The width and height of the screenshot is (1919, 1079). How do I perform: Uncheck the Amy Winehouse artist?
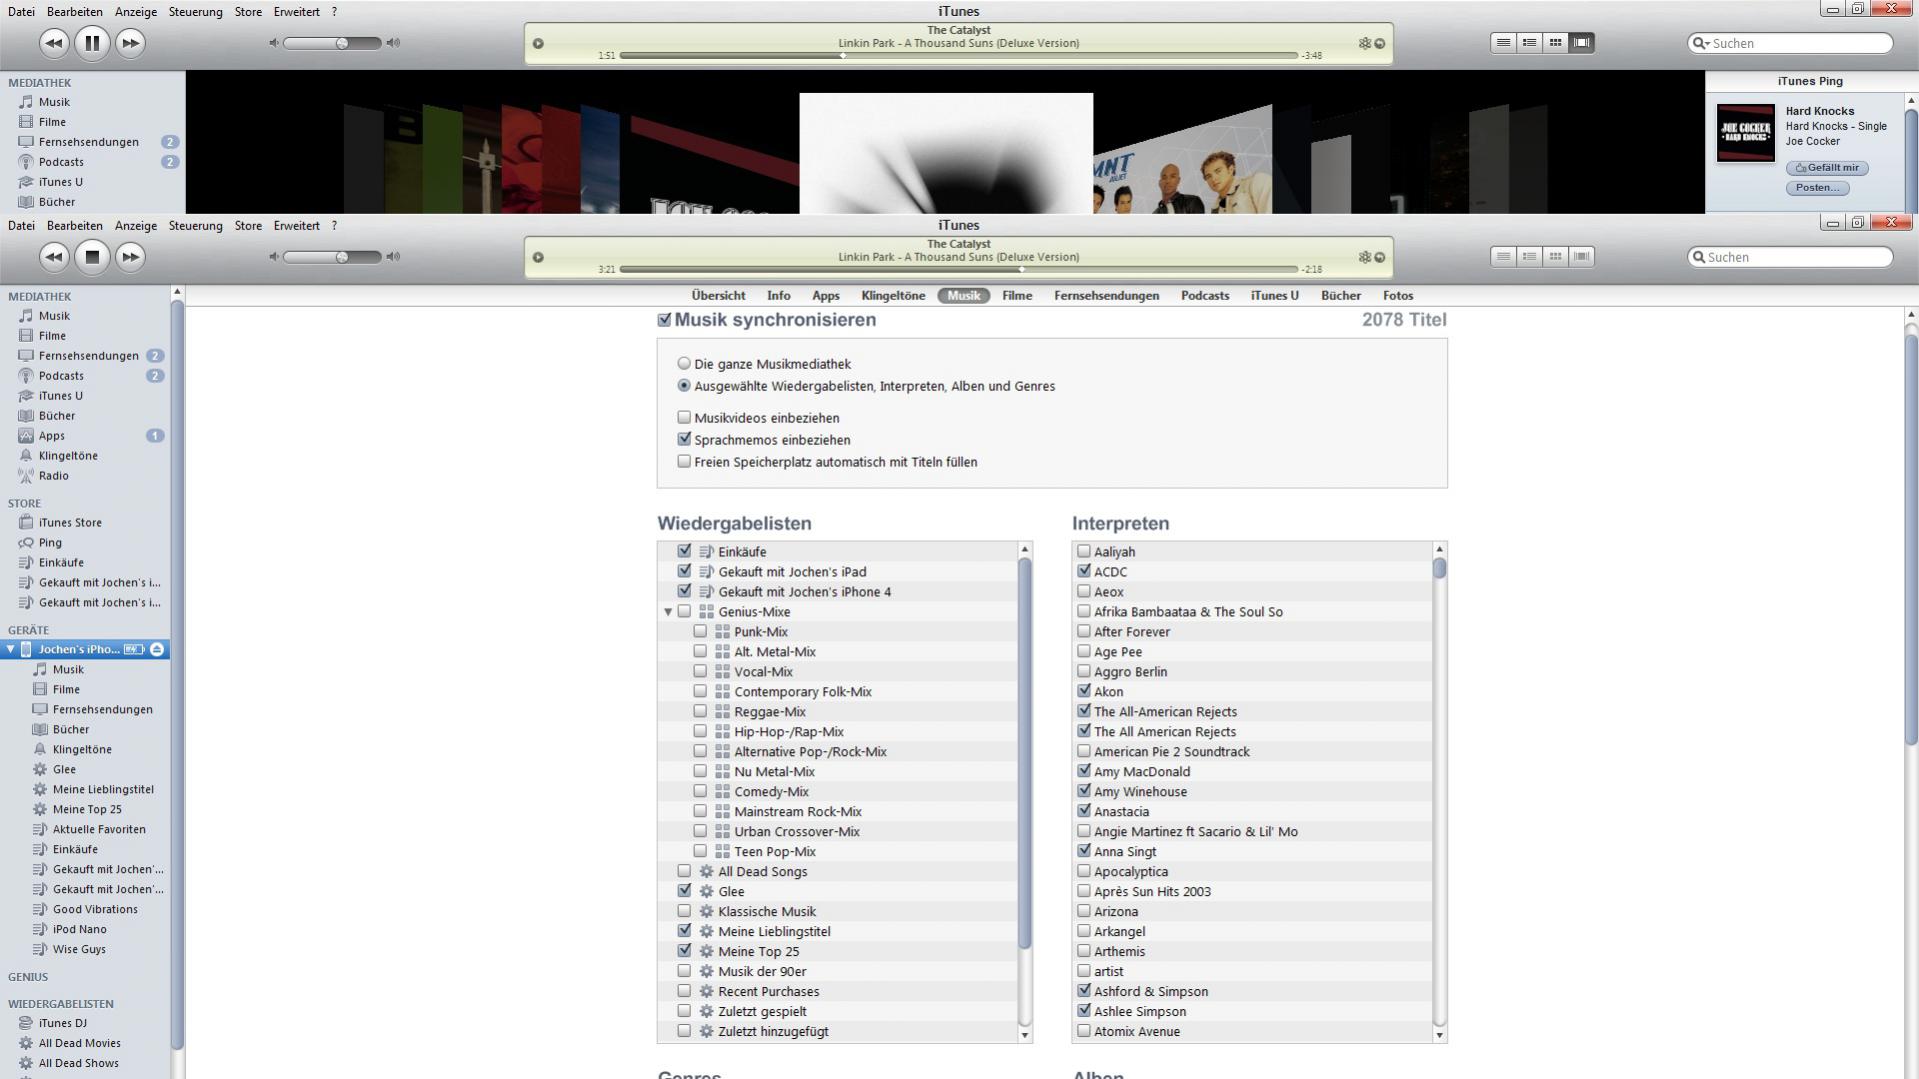(1083, 791)
